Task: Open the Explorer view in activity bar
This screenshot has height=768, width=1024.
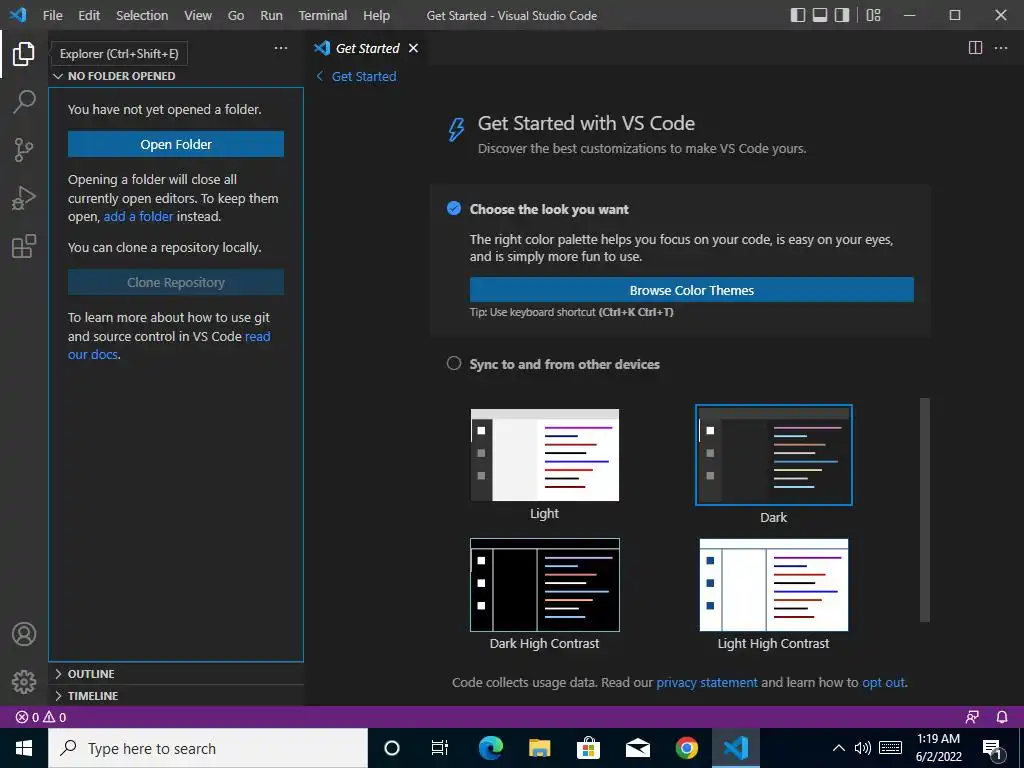Action: point(24,54)
